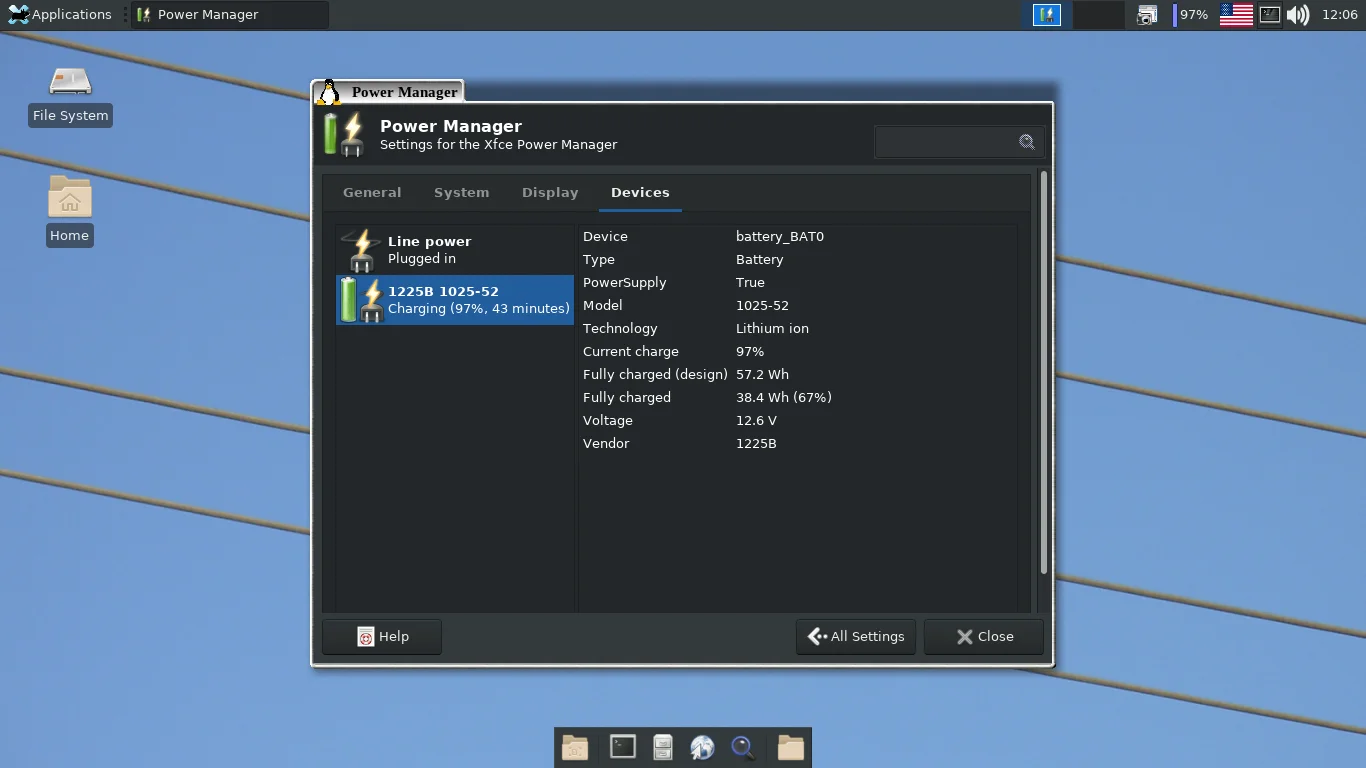This screenshot has height=768, width=1366.
Task: Click the search input field in Power Manager
Action: (959, 142)
